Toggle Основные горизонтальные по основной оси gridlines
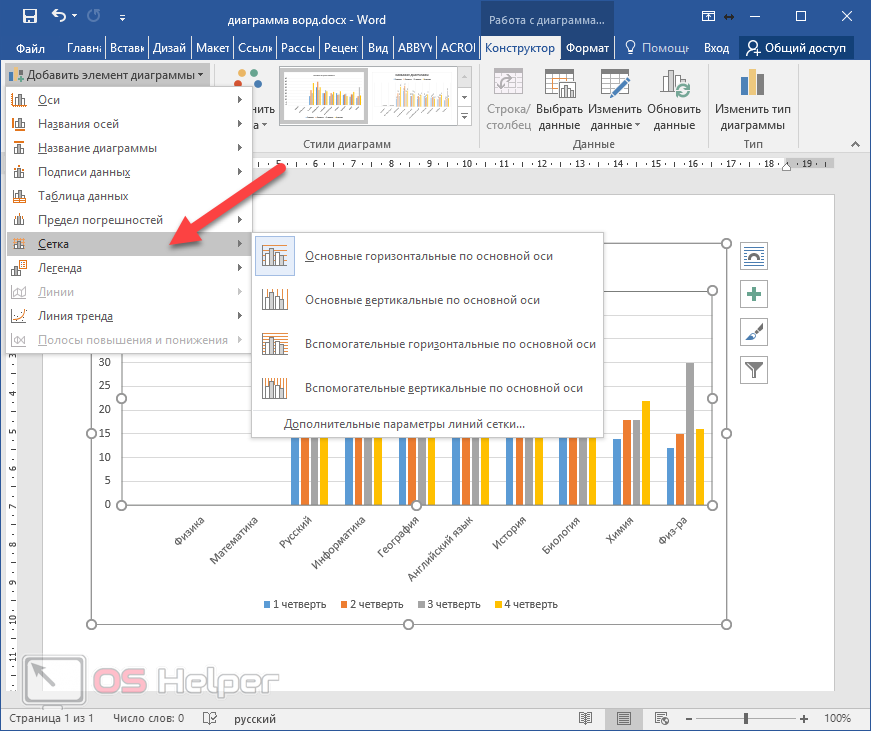 coord(428,256)
